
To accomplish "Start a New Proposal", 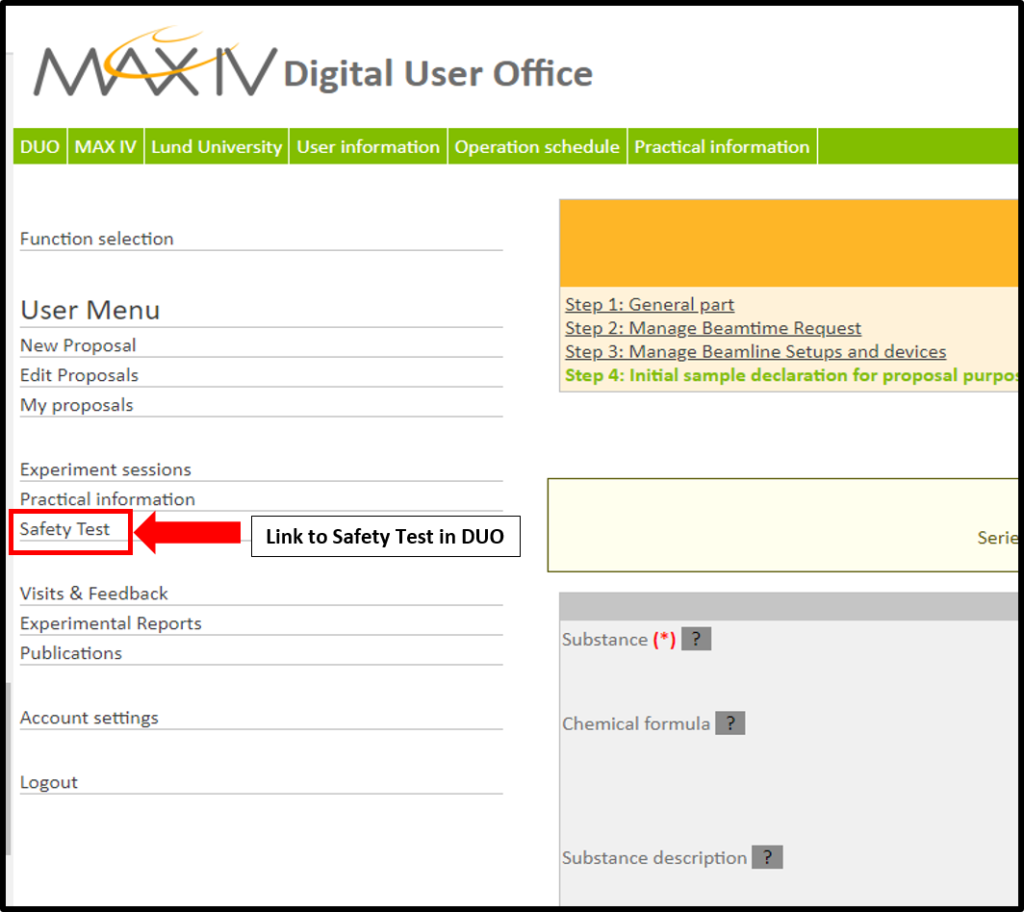I will pyautogui.click(x=78, y=345).
